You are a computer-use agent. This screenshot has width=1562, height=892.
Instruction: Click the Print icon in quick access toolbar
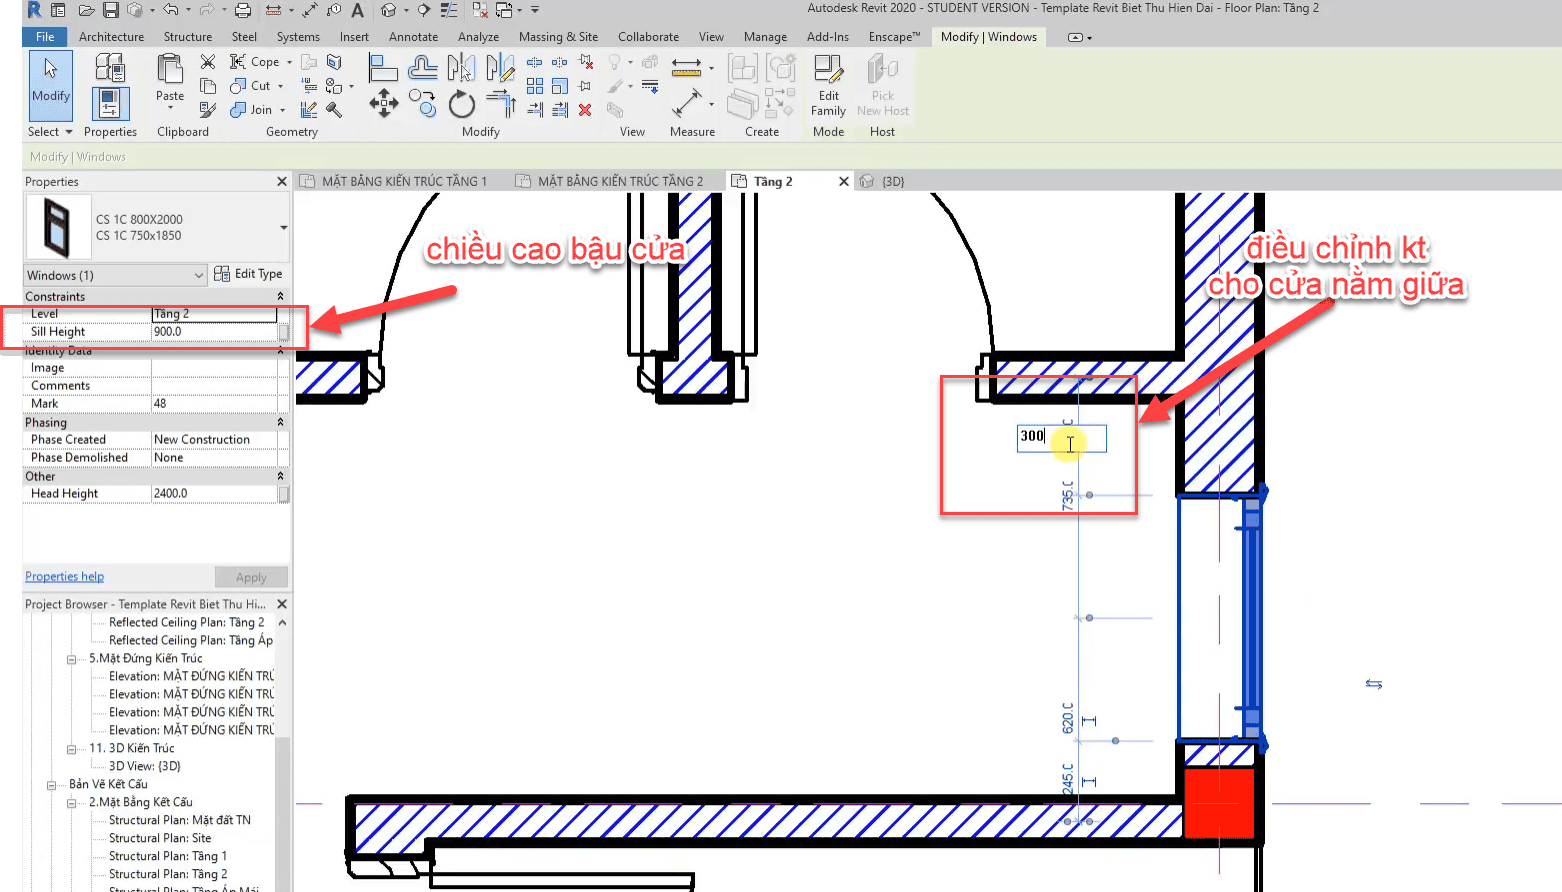243,10
